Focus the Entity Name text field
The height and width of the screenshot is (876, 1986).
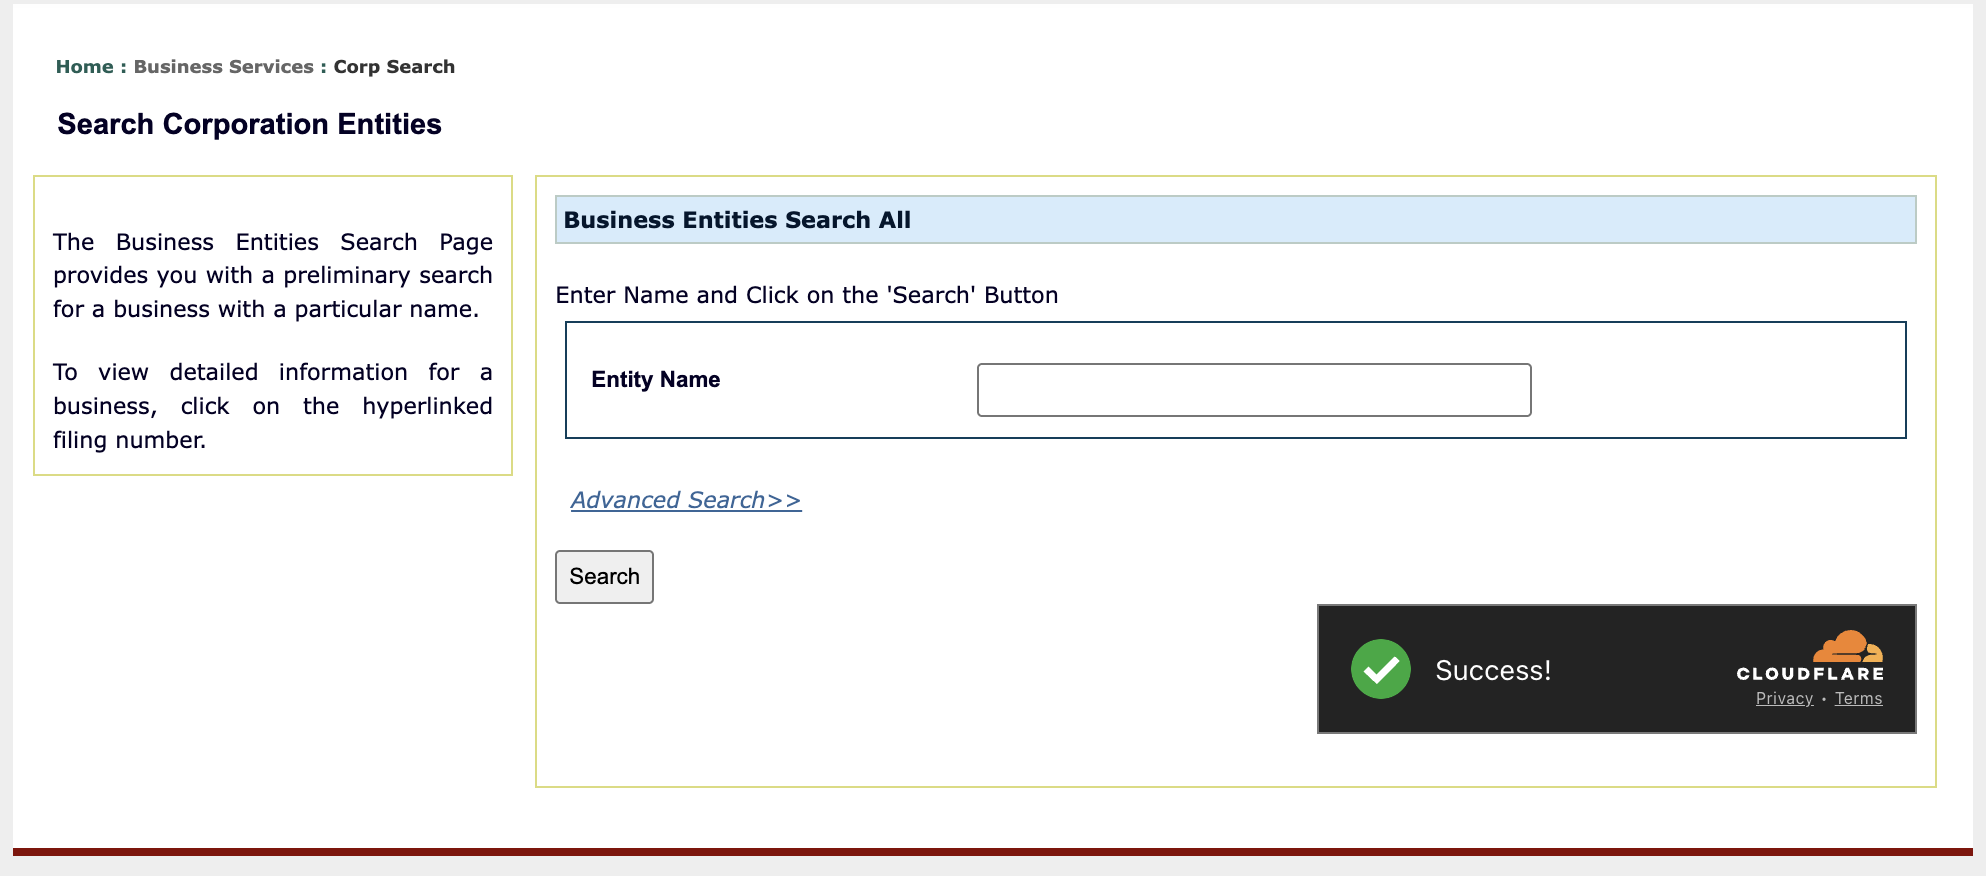click(1253, 390)
